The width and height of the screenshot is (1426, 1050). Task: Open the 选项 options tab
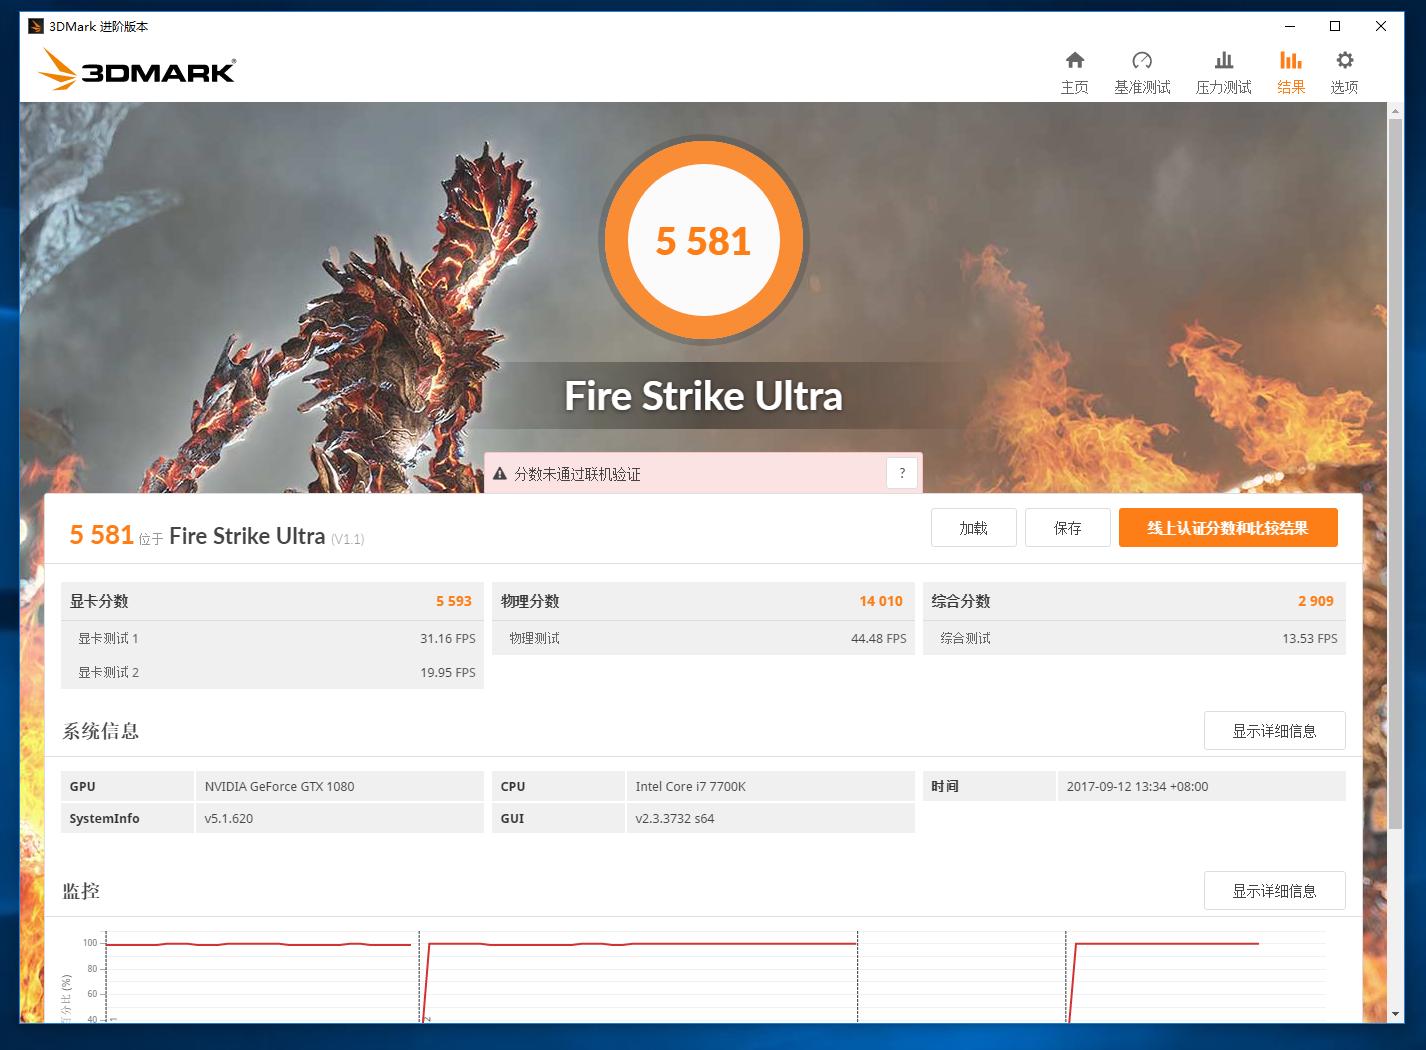(x=1344, y=73)
